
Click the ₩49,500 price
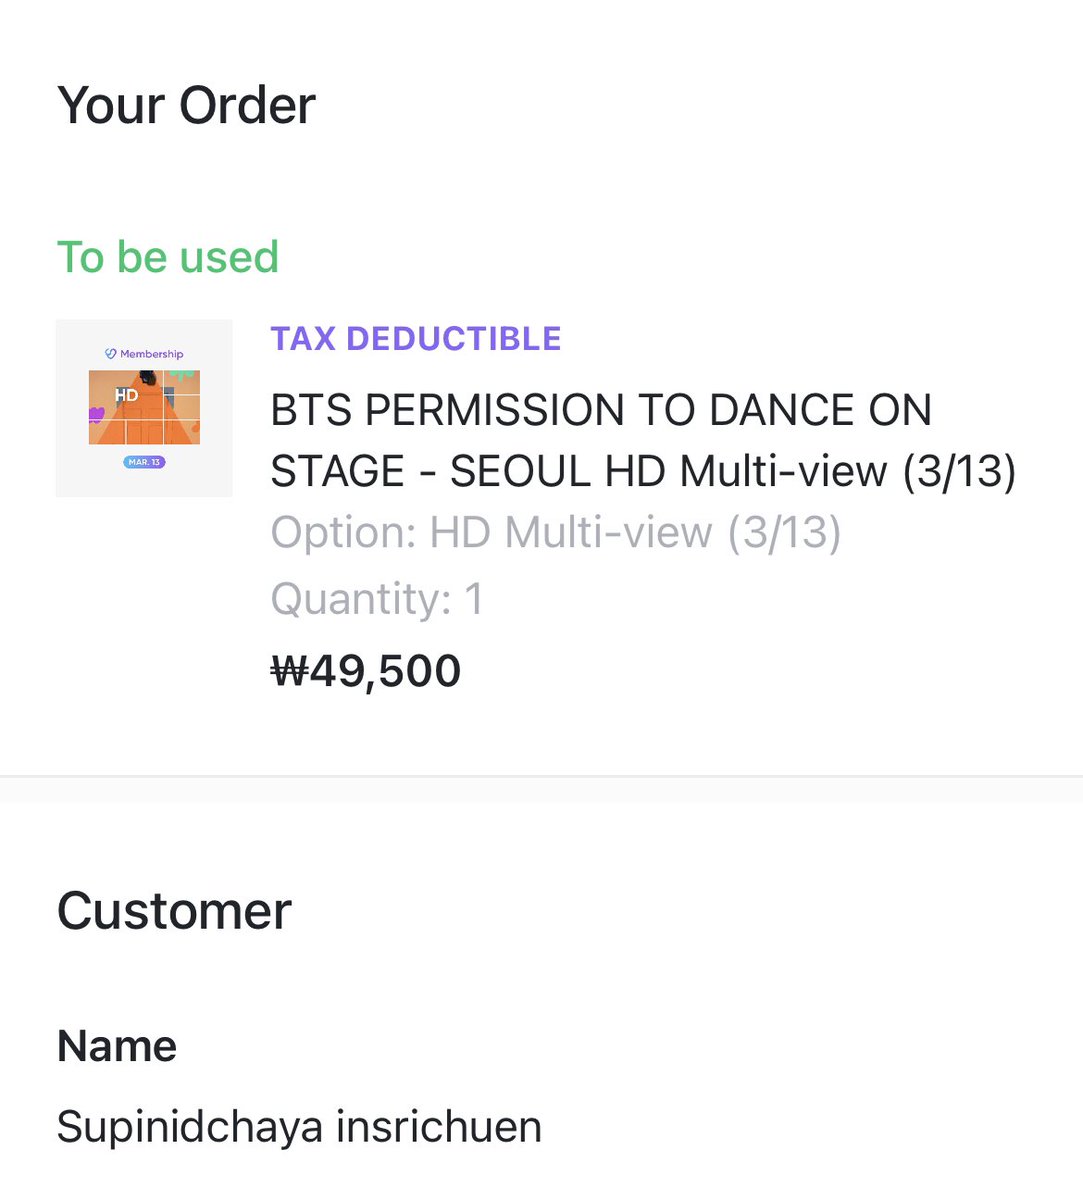(x=366, y=670)
